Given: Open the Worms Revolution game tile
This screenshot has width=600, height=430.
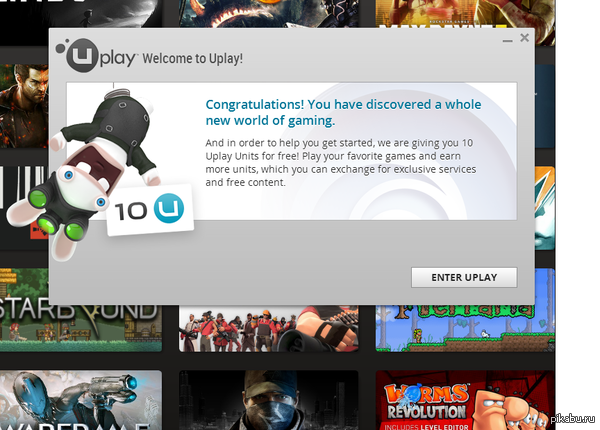Looking at the screenshot, I should 465,400.
